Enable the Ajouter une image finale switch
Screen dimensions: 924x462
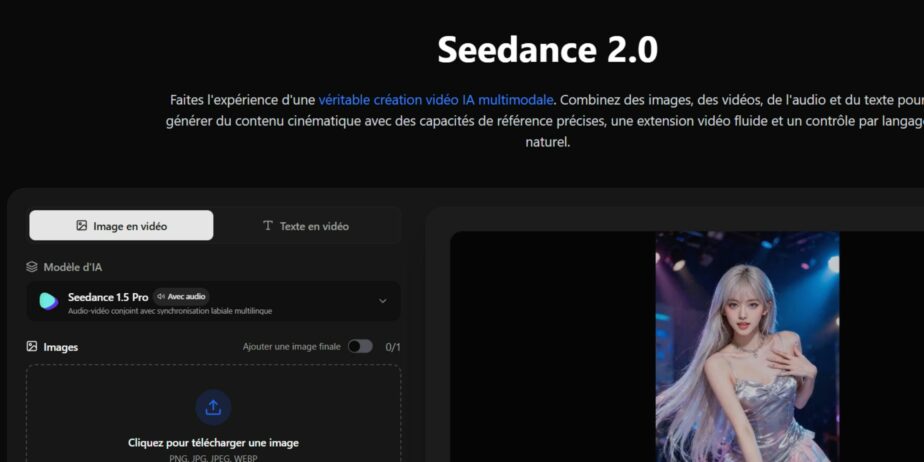(x=360, y=346)
